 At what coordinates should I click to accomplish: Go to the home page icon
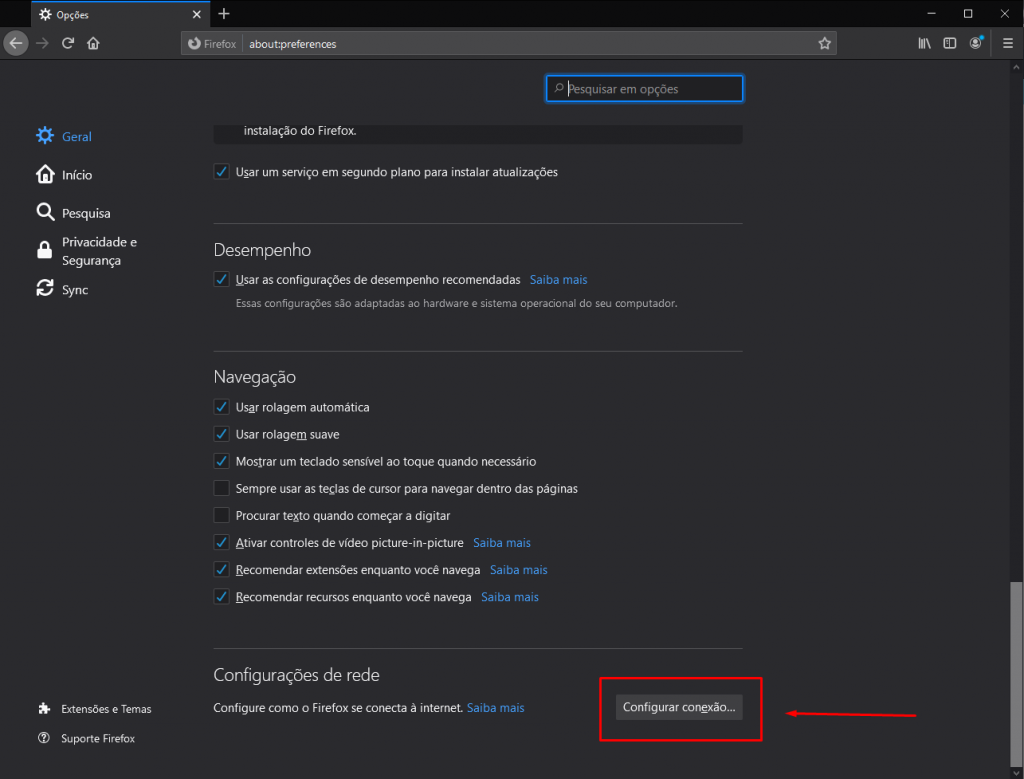tap(93, 43)
